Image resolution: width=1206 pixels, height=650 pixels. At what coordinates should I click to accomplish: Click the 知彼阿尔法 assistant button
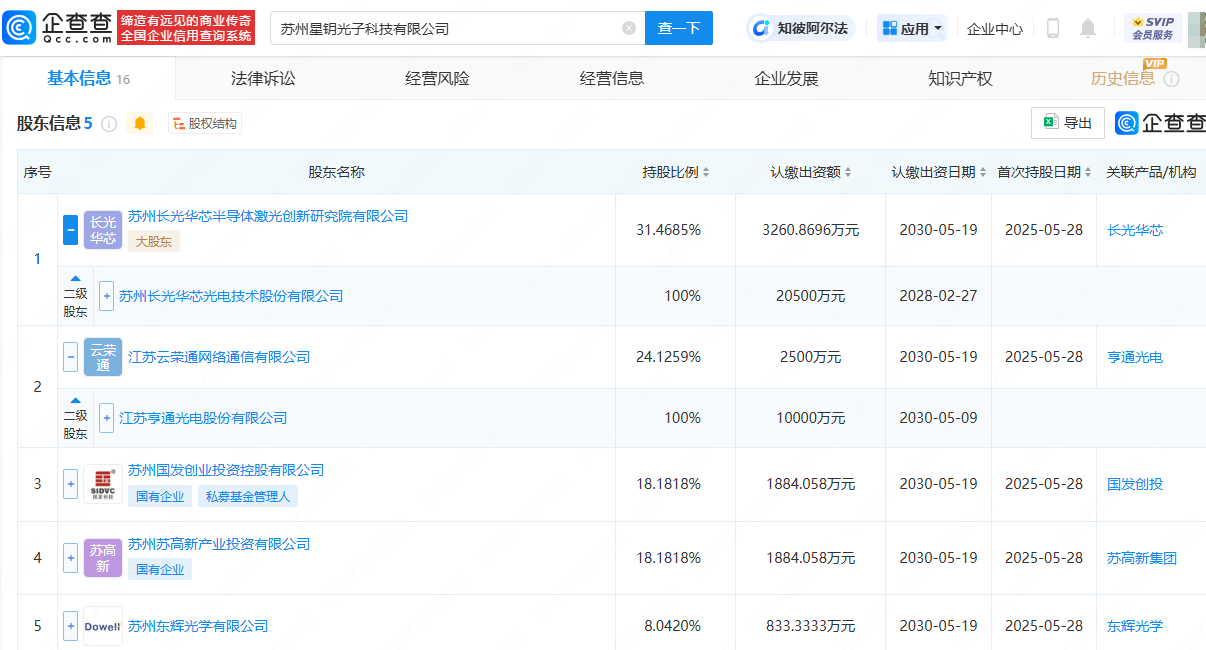click(802, 28)
